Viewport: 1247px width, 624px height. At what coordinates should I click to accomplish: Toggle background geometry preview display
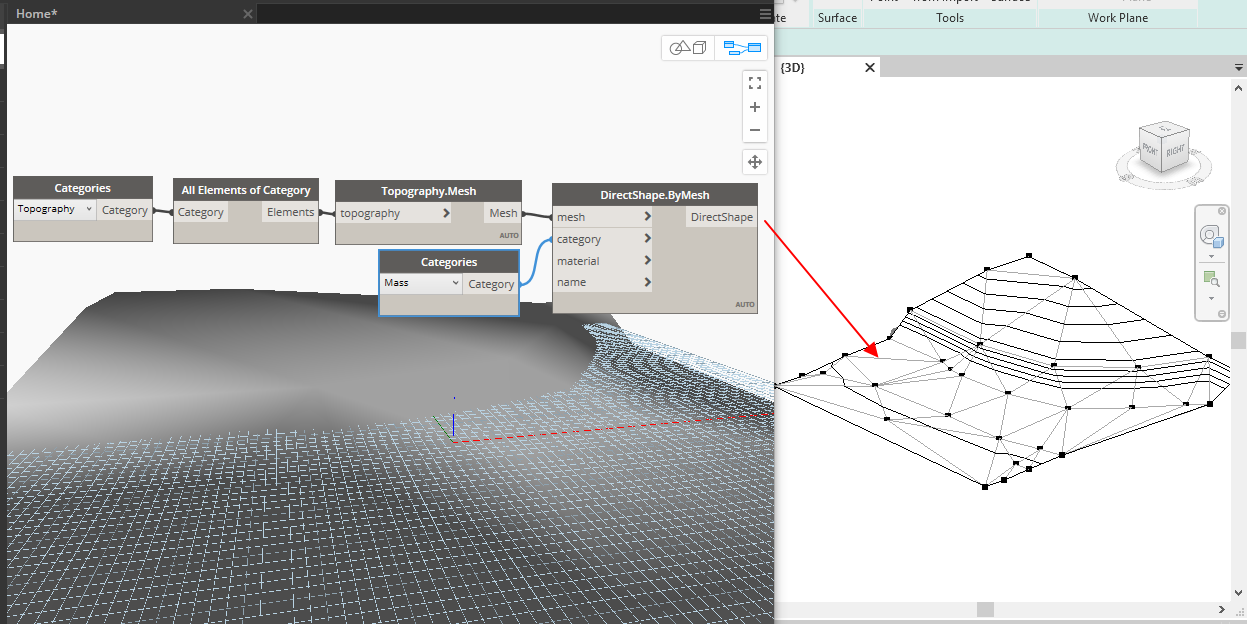687,47
